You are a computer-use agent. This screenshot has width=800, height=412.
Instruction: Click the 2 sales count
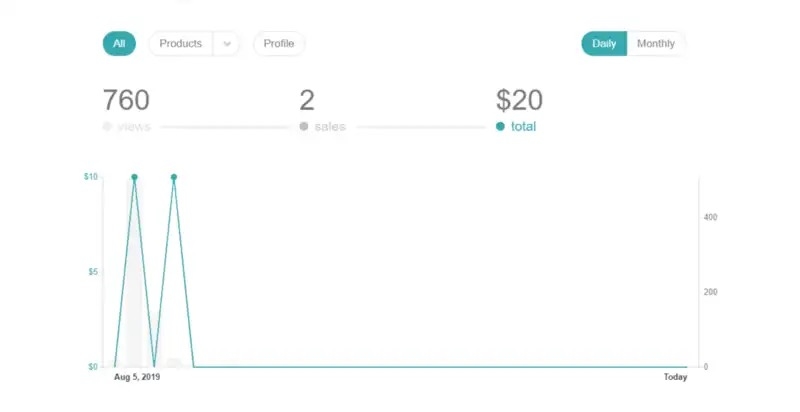pyautogui.click(x=307, y=100)
